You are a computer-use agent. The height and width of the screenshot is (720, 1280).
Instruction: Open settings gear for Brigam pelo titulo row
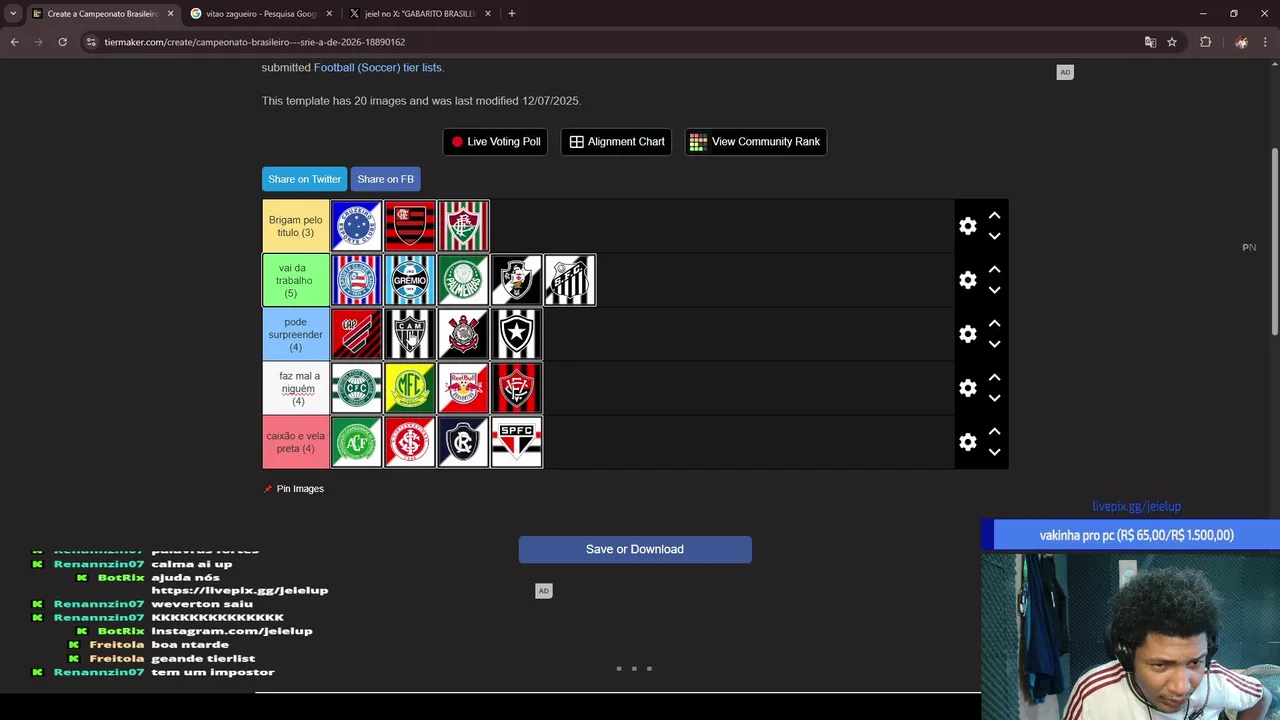click(968, 226)
